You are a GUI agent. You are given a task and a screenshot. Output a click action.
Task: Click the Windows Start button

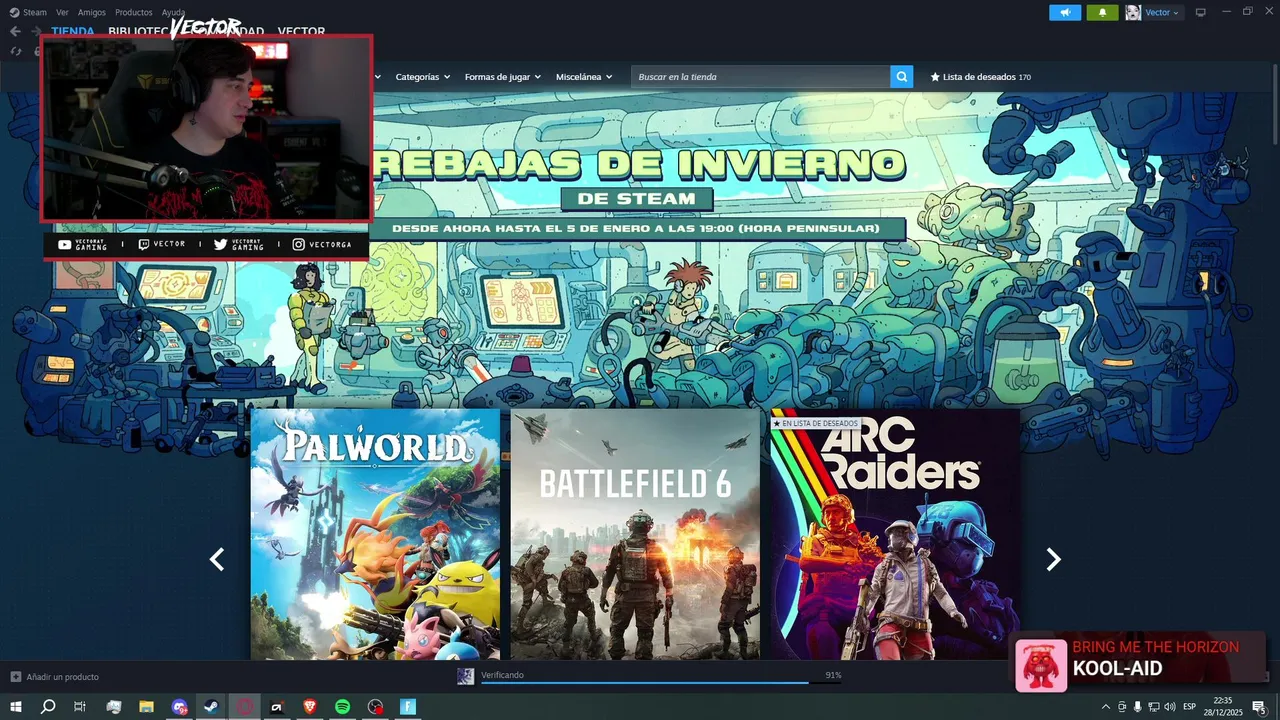click(x=16, y=707)
